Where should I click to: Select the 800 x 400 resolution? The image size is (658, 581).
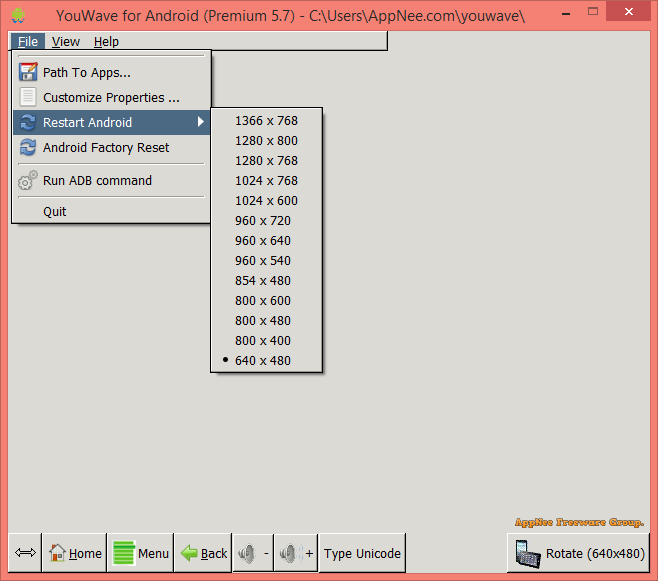266,341
